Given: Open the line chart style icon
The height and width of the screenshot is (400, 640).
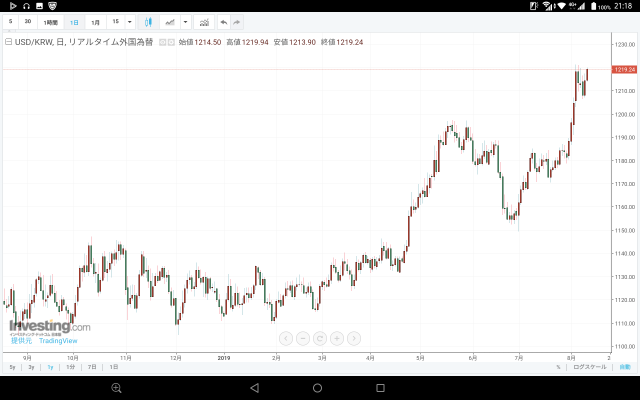Looking at the screenshot, I should (169, 21).
